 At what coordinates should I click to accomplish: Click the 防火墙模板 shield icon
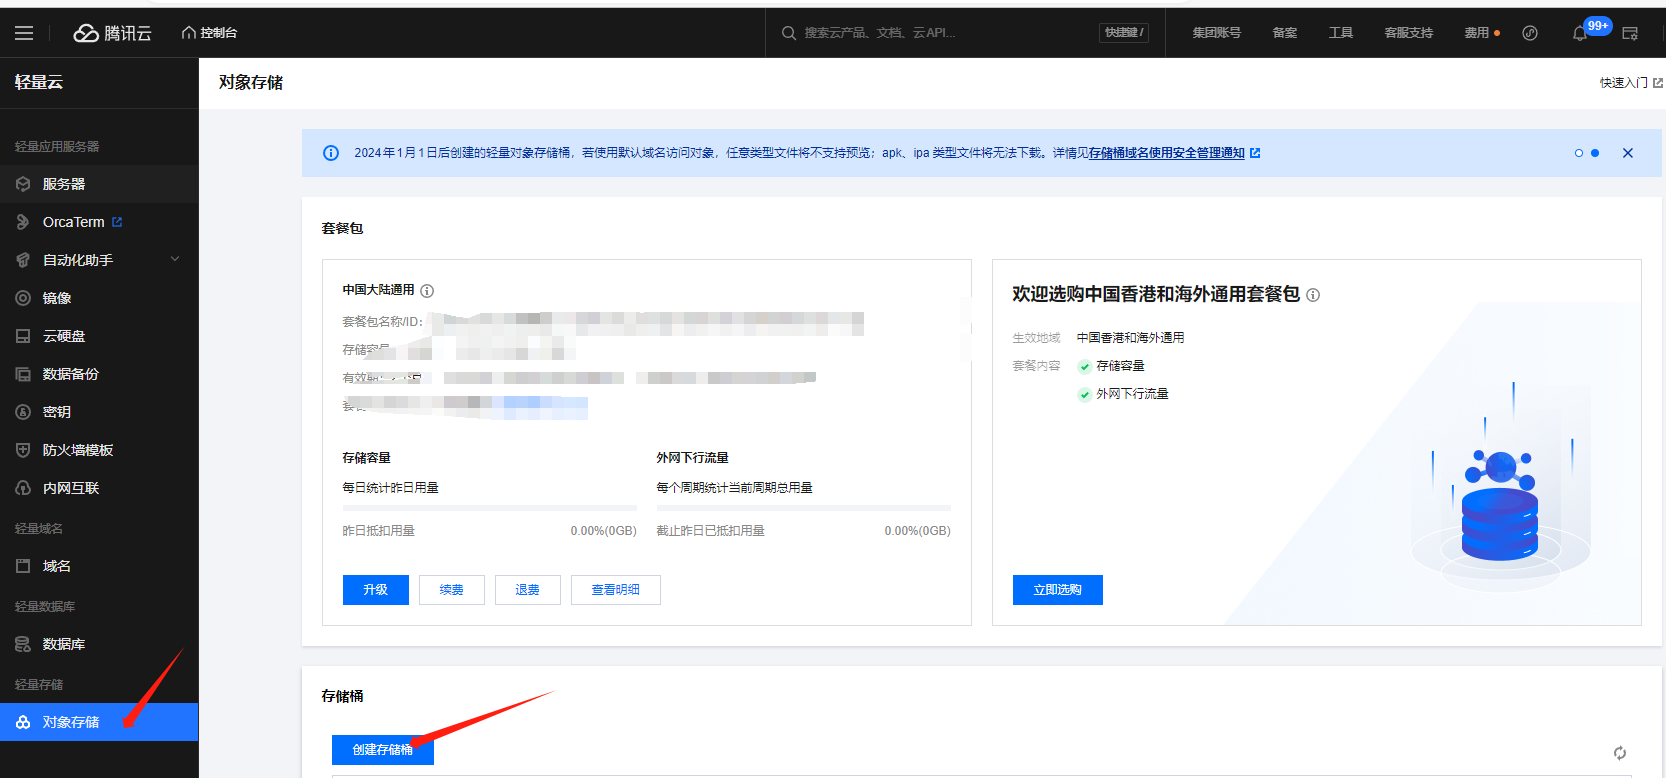tap(23, 450)
